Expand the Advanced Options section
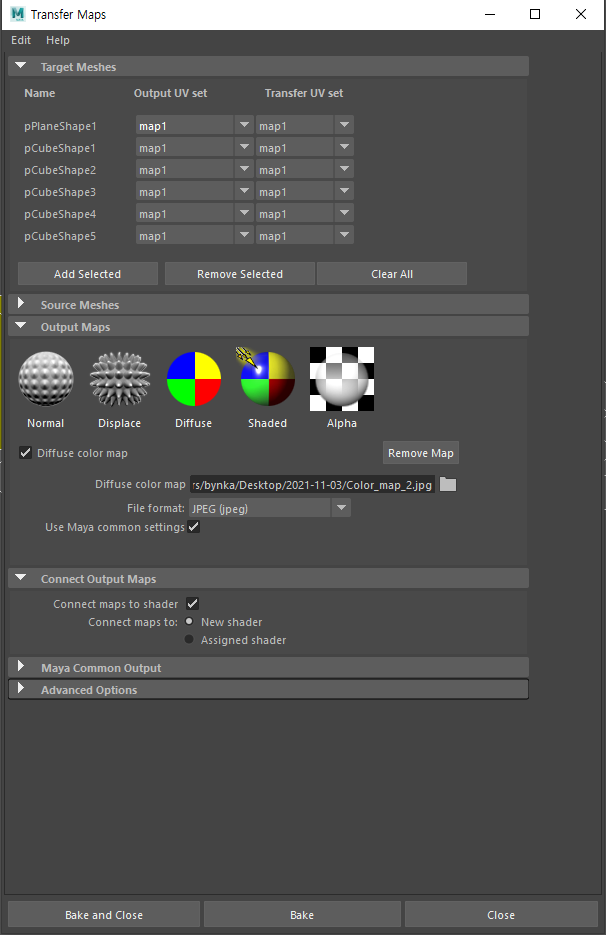The image size is (606, 935). pyautogui.click(x=21, y=689)
